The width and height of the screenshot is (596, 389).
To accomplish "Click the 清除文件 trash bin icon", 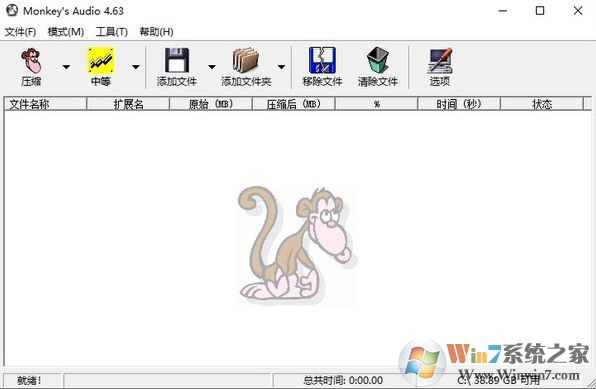I will click(x=378, y=60).
